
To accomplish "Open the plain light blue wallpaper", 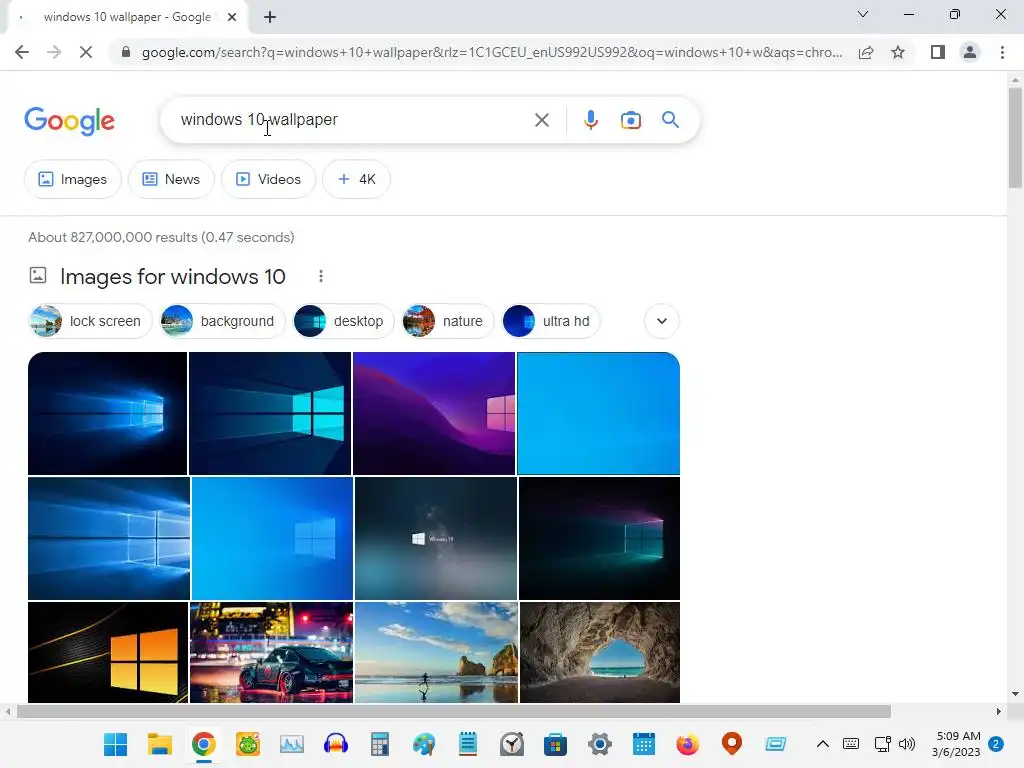I will (x=598, y=413).
